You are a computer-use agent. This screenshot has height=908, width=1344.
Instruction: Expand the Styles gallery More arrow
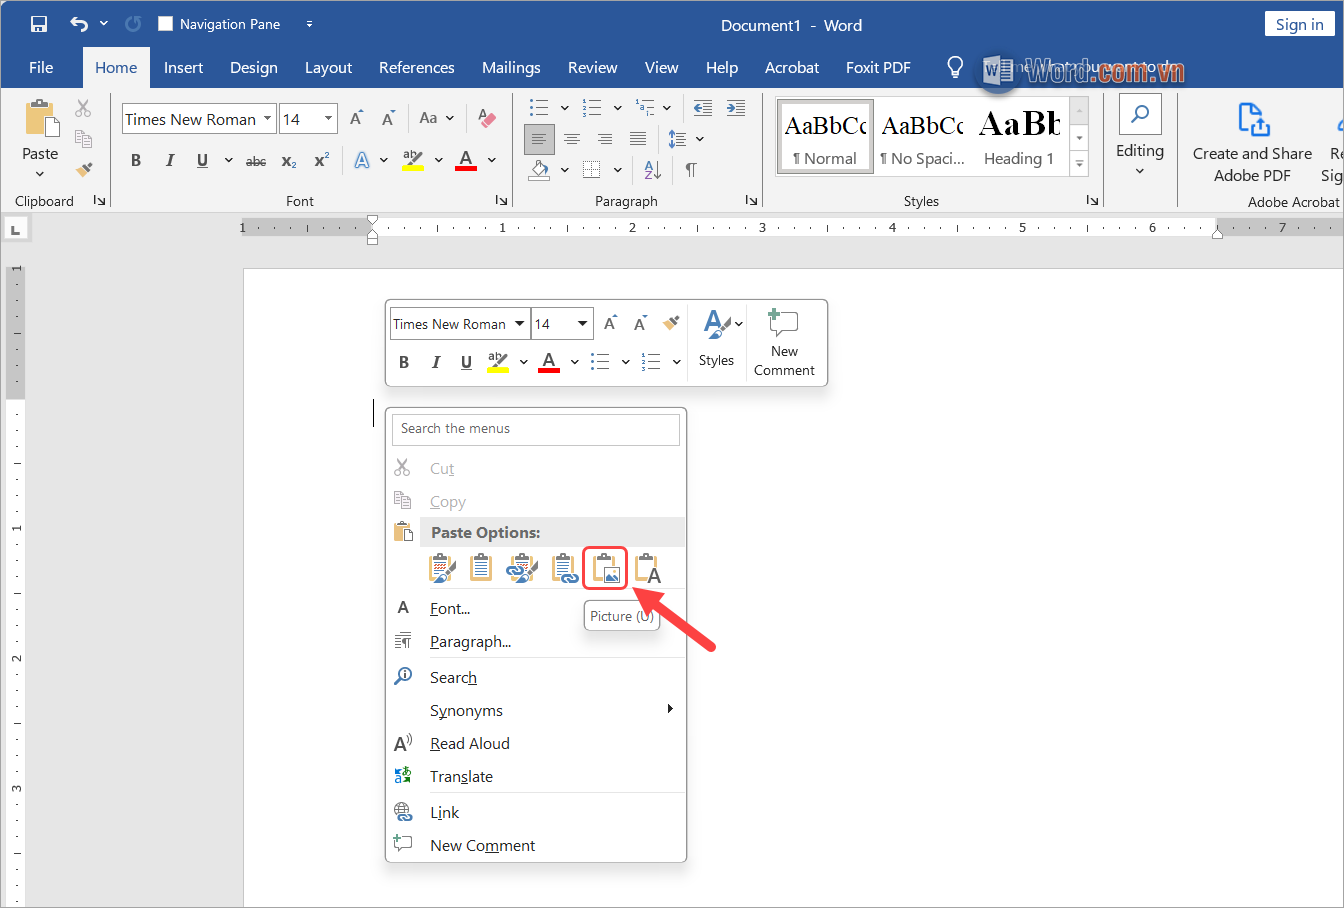1079,164
